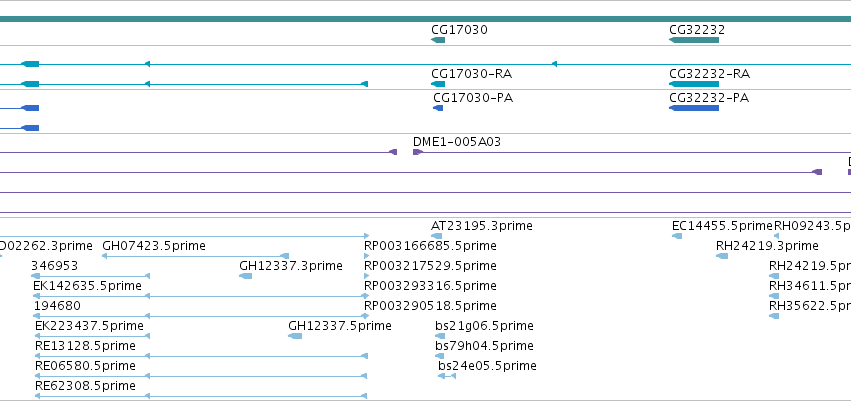This screenshot has height=401, width=851.
Task: Open the RP003166685.5prime label
Action: (x=430, y=246)
